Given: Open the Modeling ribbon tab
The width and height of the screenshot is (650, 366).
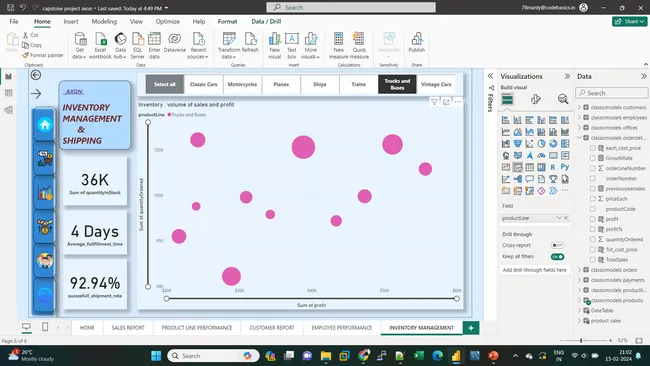Looking at the screenshot, I should click(104, 22).
